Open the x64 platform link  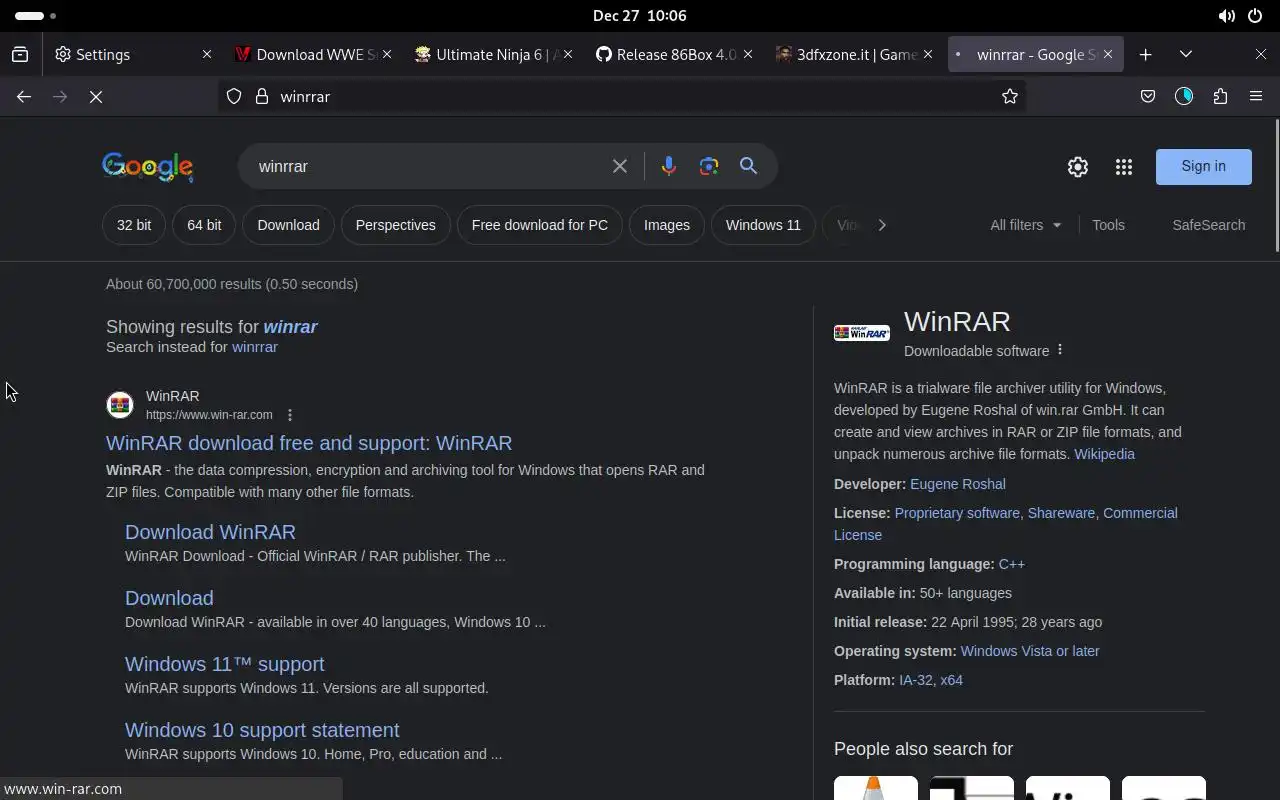click(x=951, y=680)
